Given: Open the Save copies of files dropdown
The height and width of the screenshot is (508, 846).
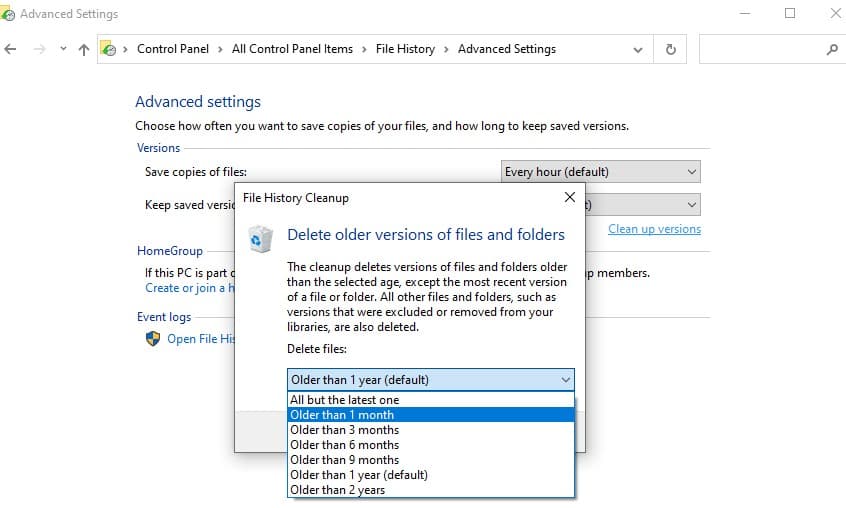Looking at the screenshot, I should pyautogui.click(x=600, y=172).
